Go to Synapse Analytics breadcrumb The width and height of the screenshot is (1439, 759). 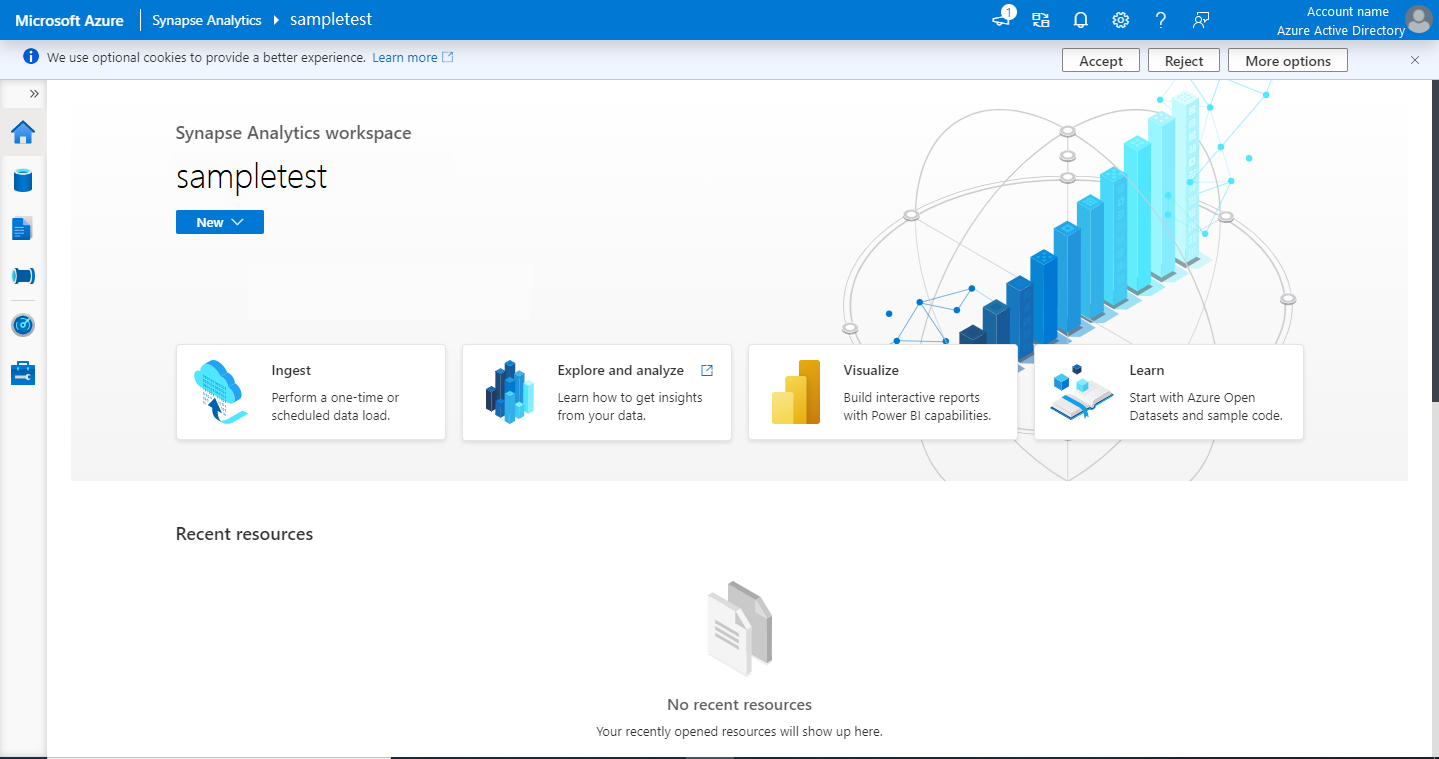[x=207, y=20]
